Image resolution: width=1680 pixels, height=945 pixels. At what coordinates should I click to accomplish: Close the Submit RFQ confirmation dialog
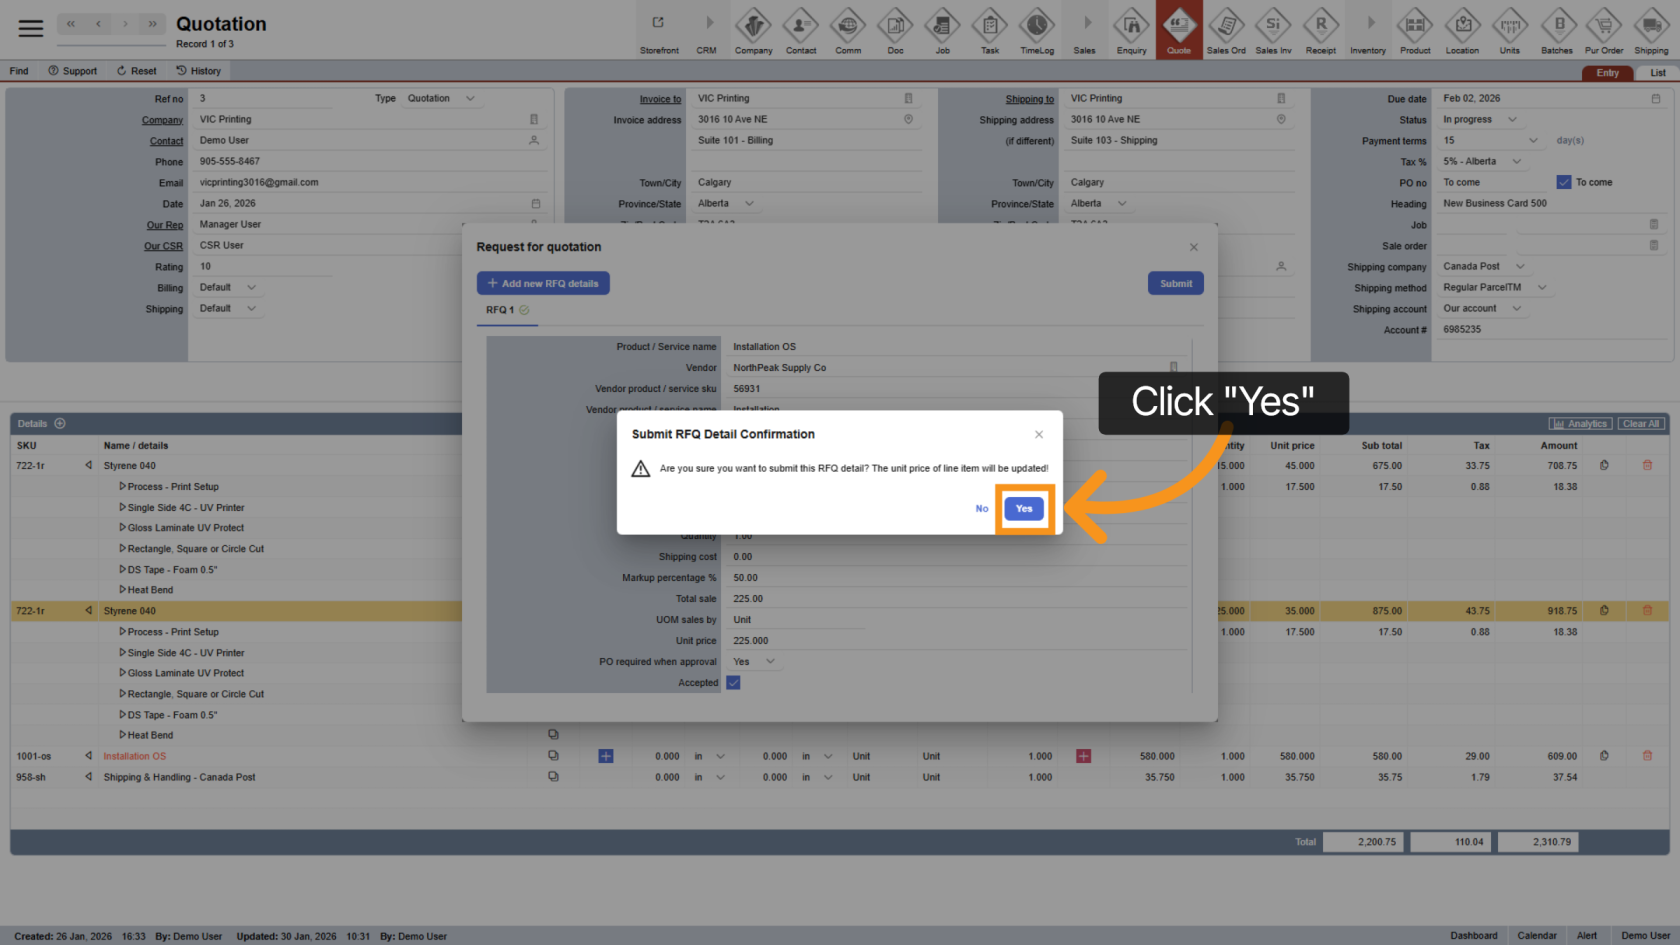(1039, 434)
